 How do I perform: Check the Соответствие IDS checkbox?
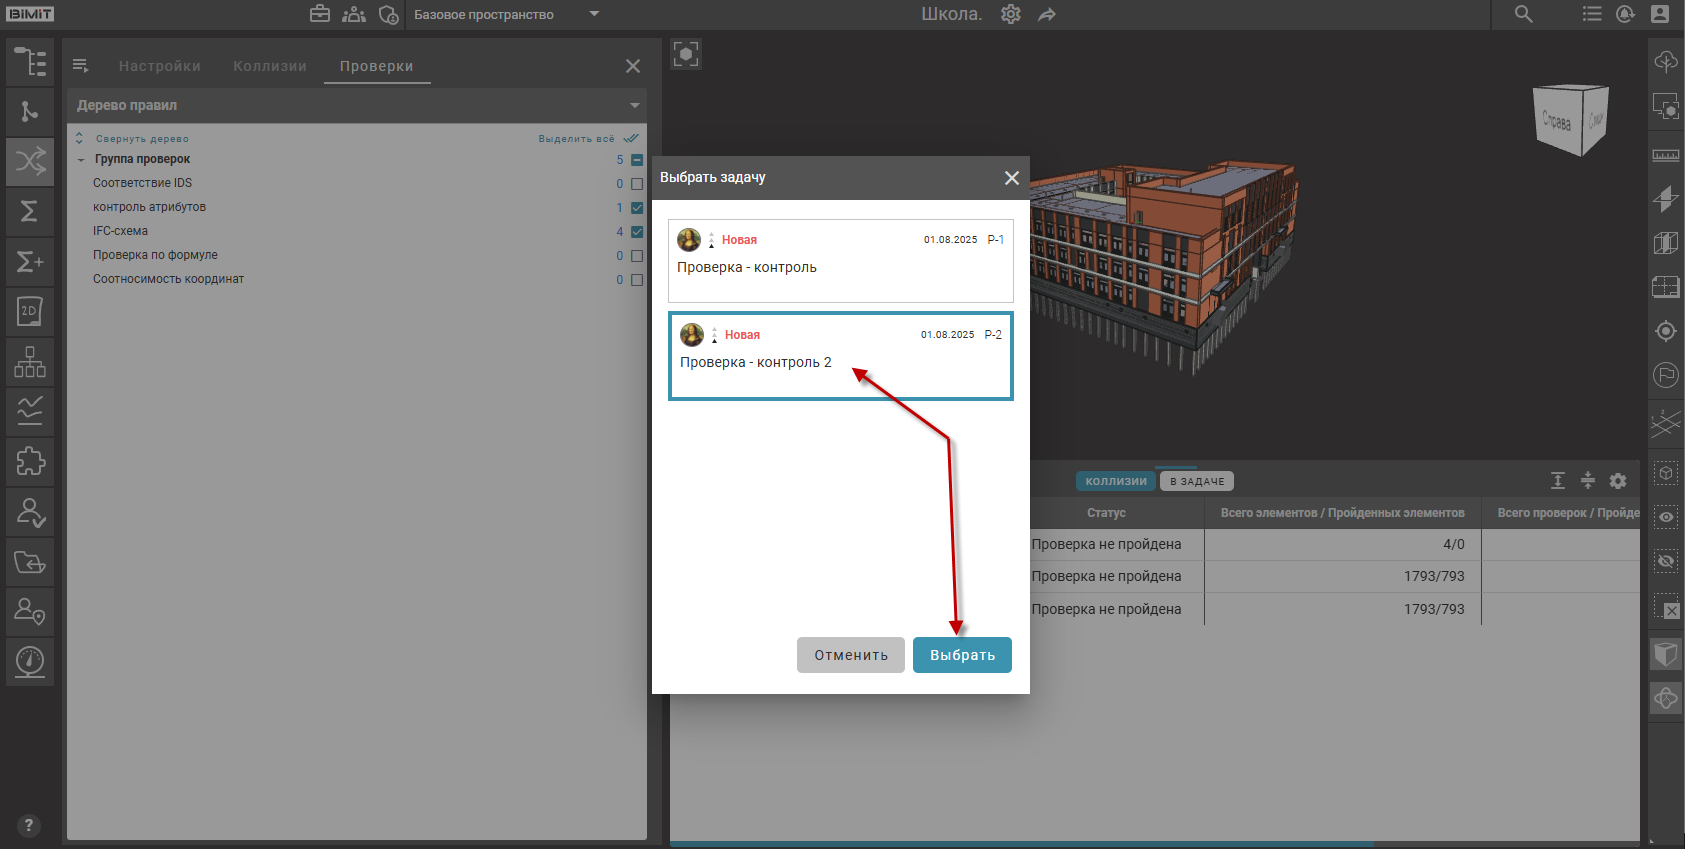(637, 184)
